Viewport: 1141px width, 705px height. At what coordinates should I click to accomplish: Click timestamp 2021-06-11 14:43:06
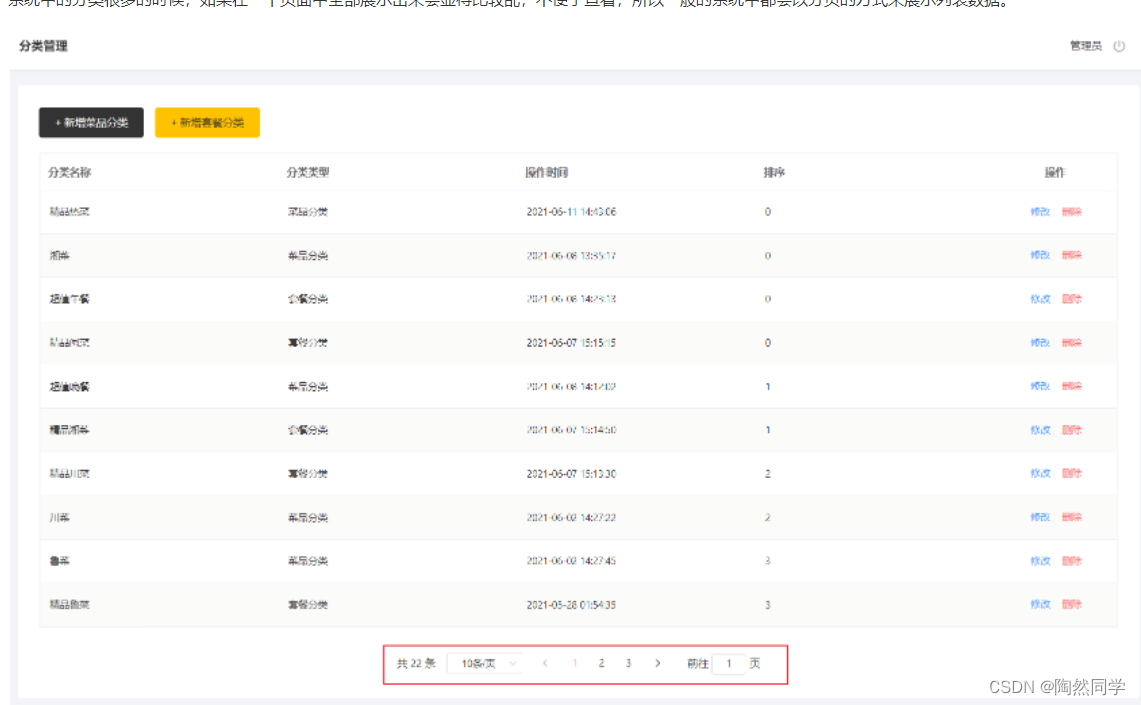point(571,212)
